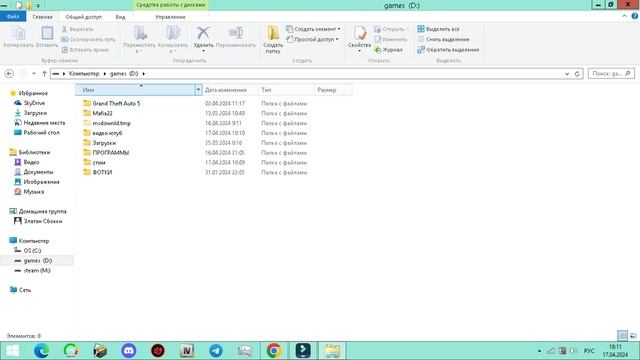Screen dimensions: 640x360
Task: Click Скопировать путь in the ribbon
Action: (x=88, y=39)
